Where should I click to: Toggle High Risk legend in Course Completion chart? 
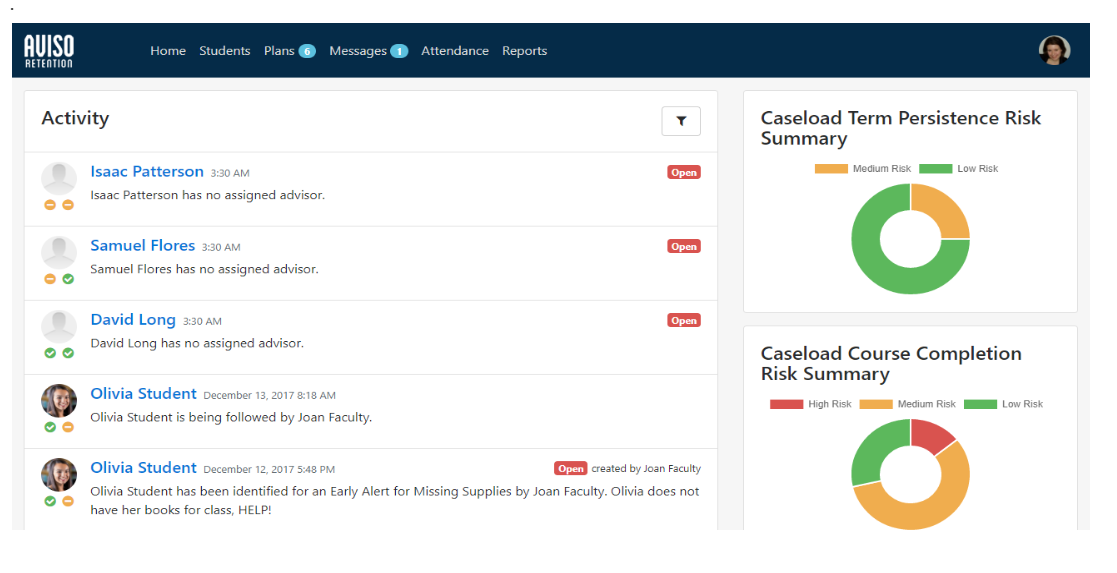pos(811,404)
